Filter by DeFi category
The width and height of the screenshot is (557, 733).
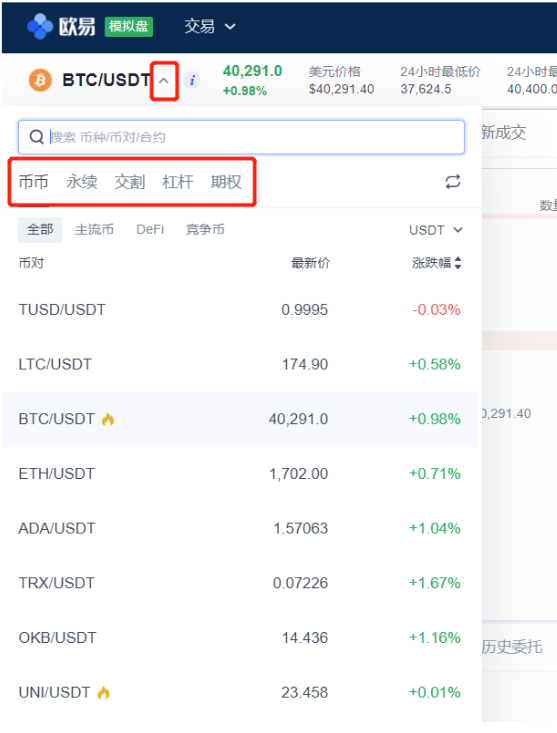click(x=150, y=230)
